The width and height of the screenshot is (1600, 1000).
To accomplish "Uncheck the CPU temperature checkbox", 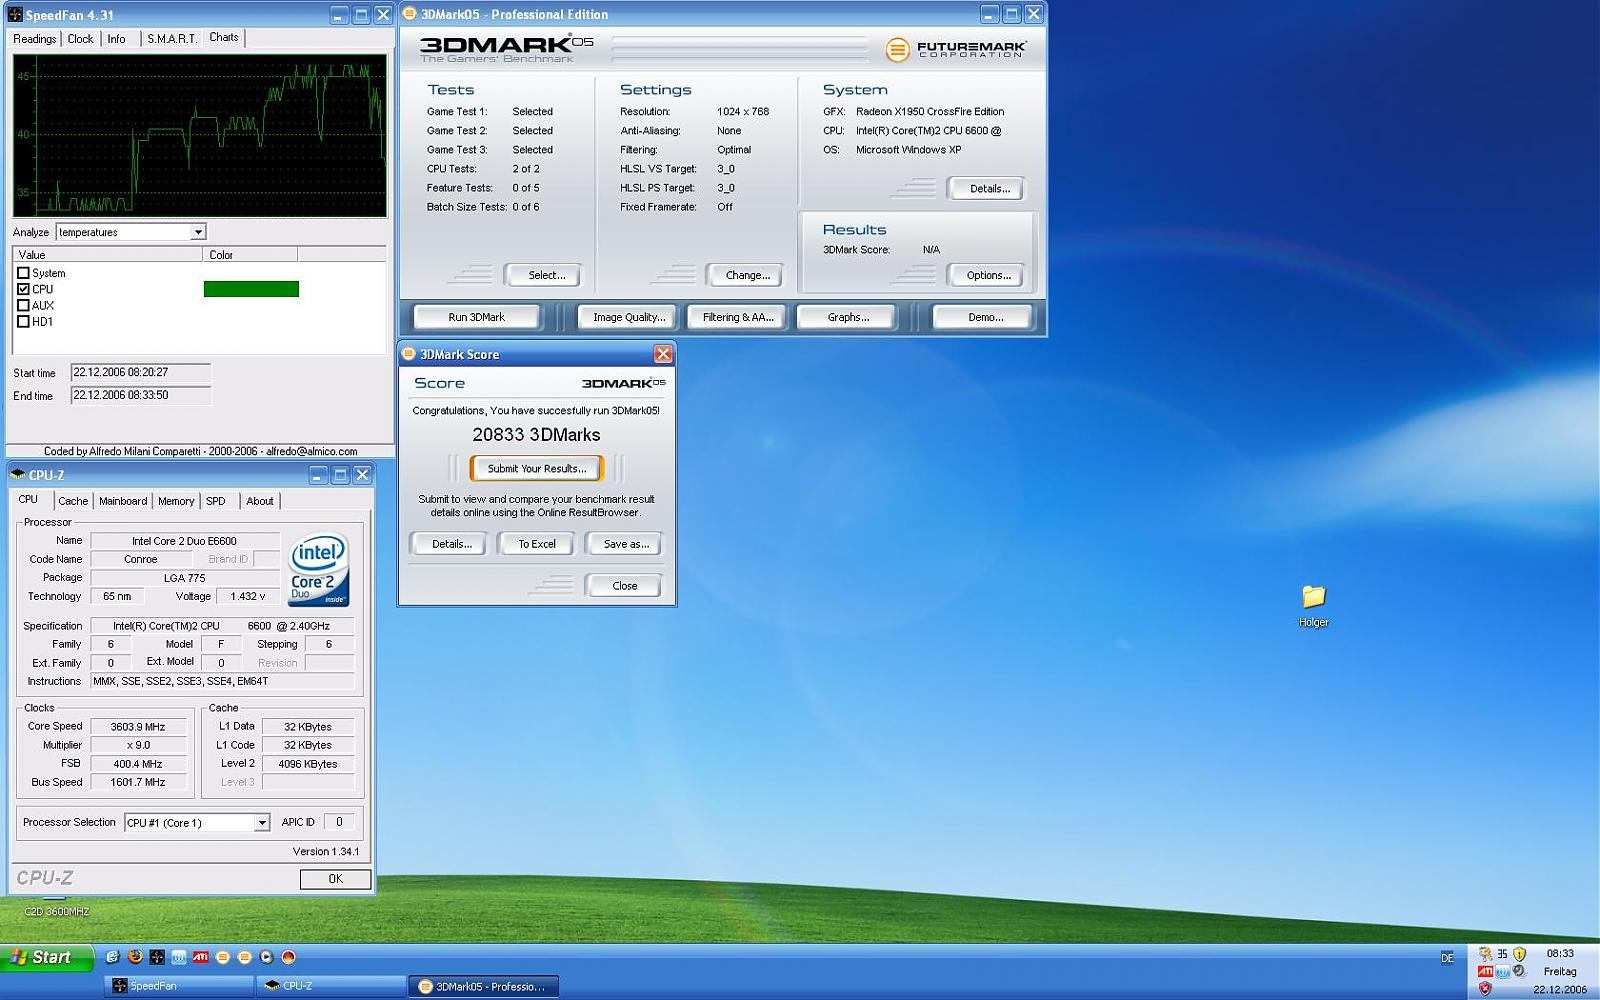I will 23,289.
